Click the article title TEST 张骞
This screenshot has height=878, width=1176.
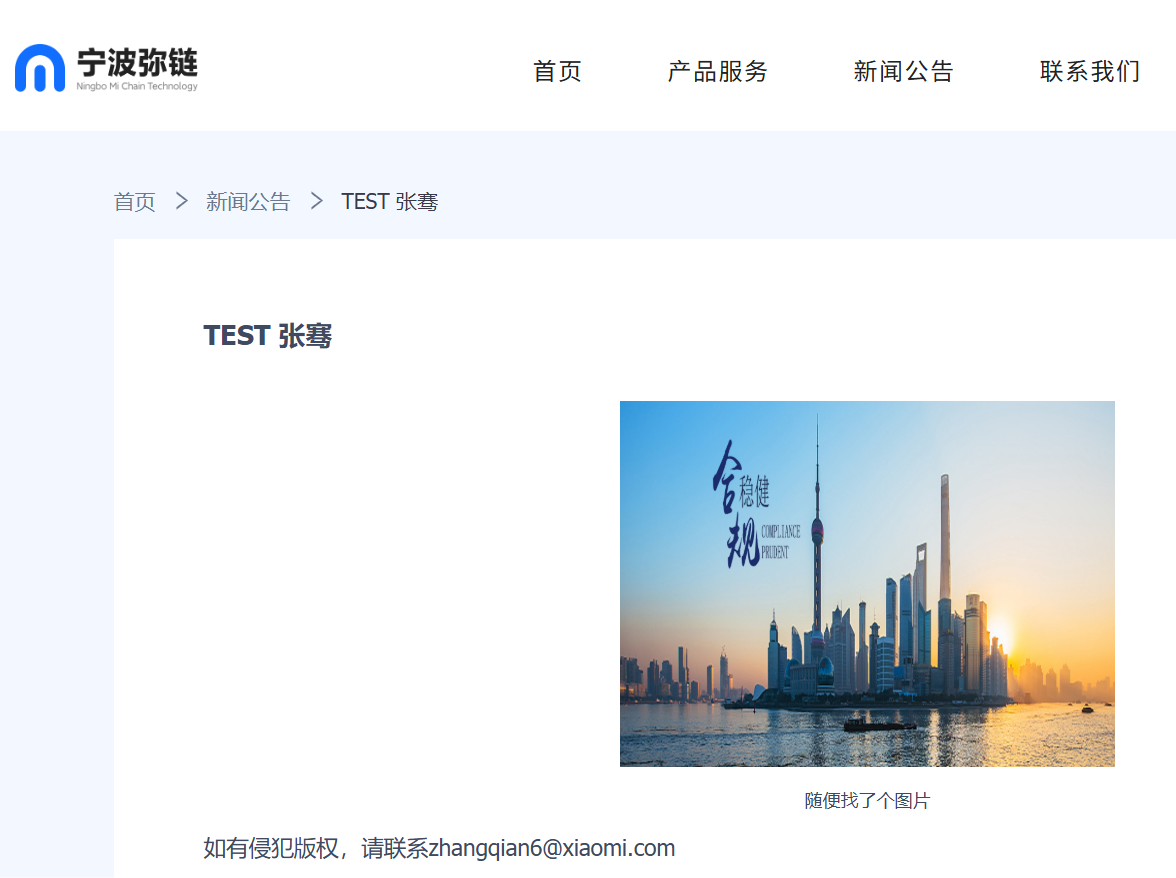[x=268, y=335]
